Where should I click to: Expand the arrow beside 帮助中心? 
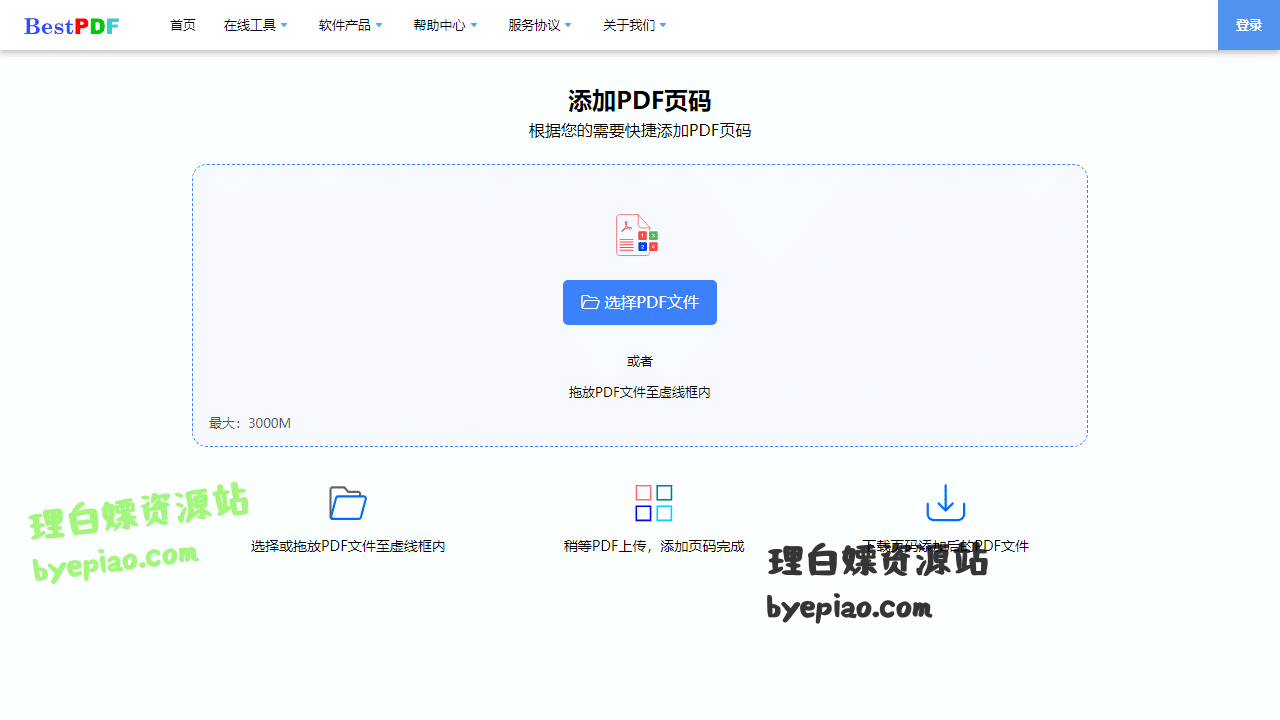click(474, 25)
